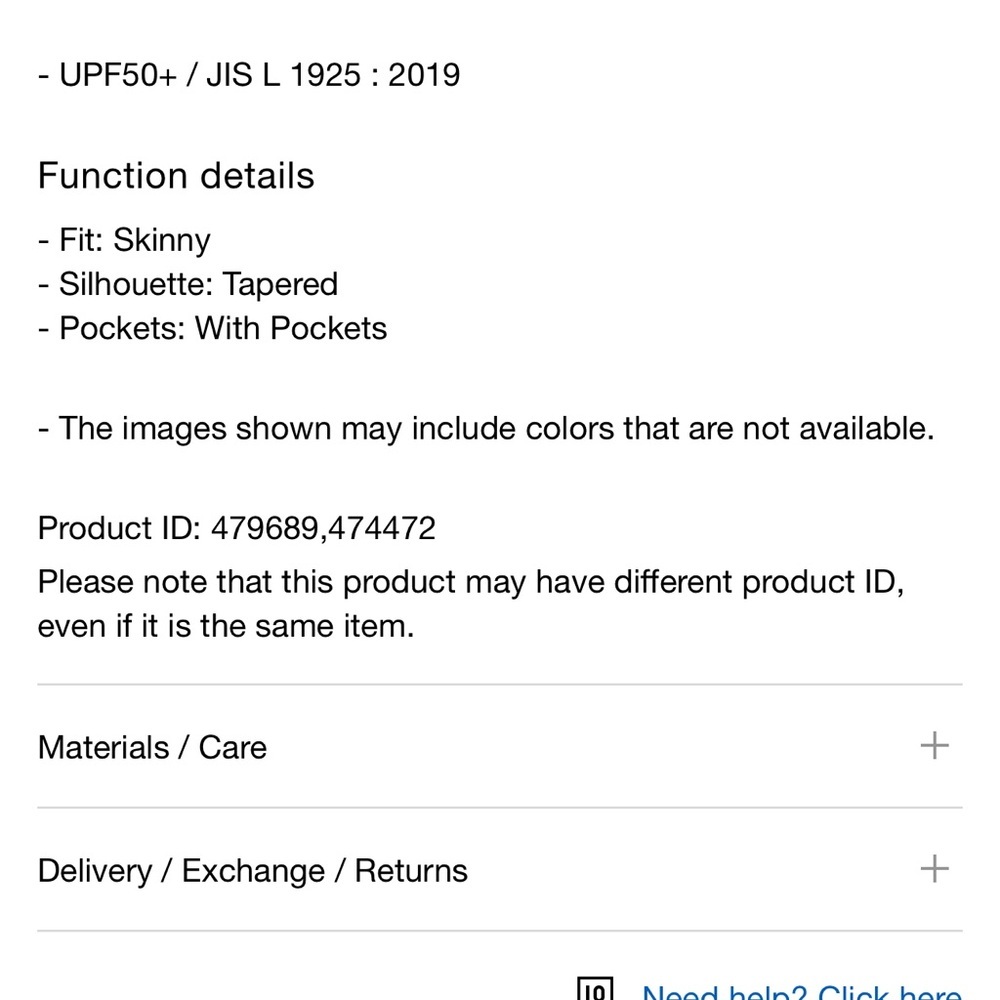
Task: Click the text even if it is the same item
Action: tap(225, 627)
